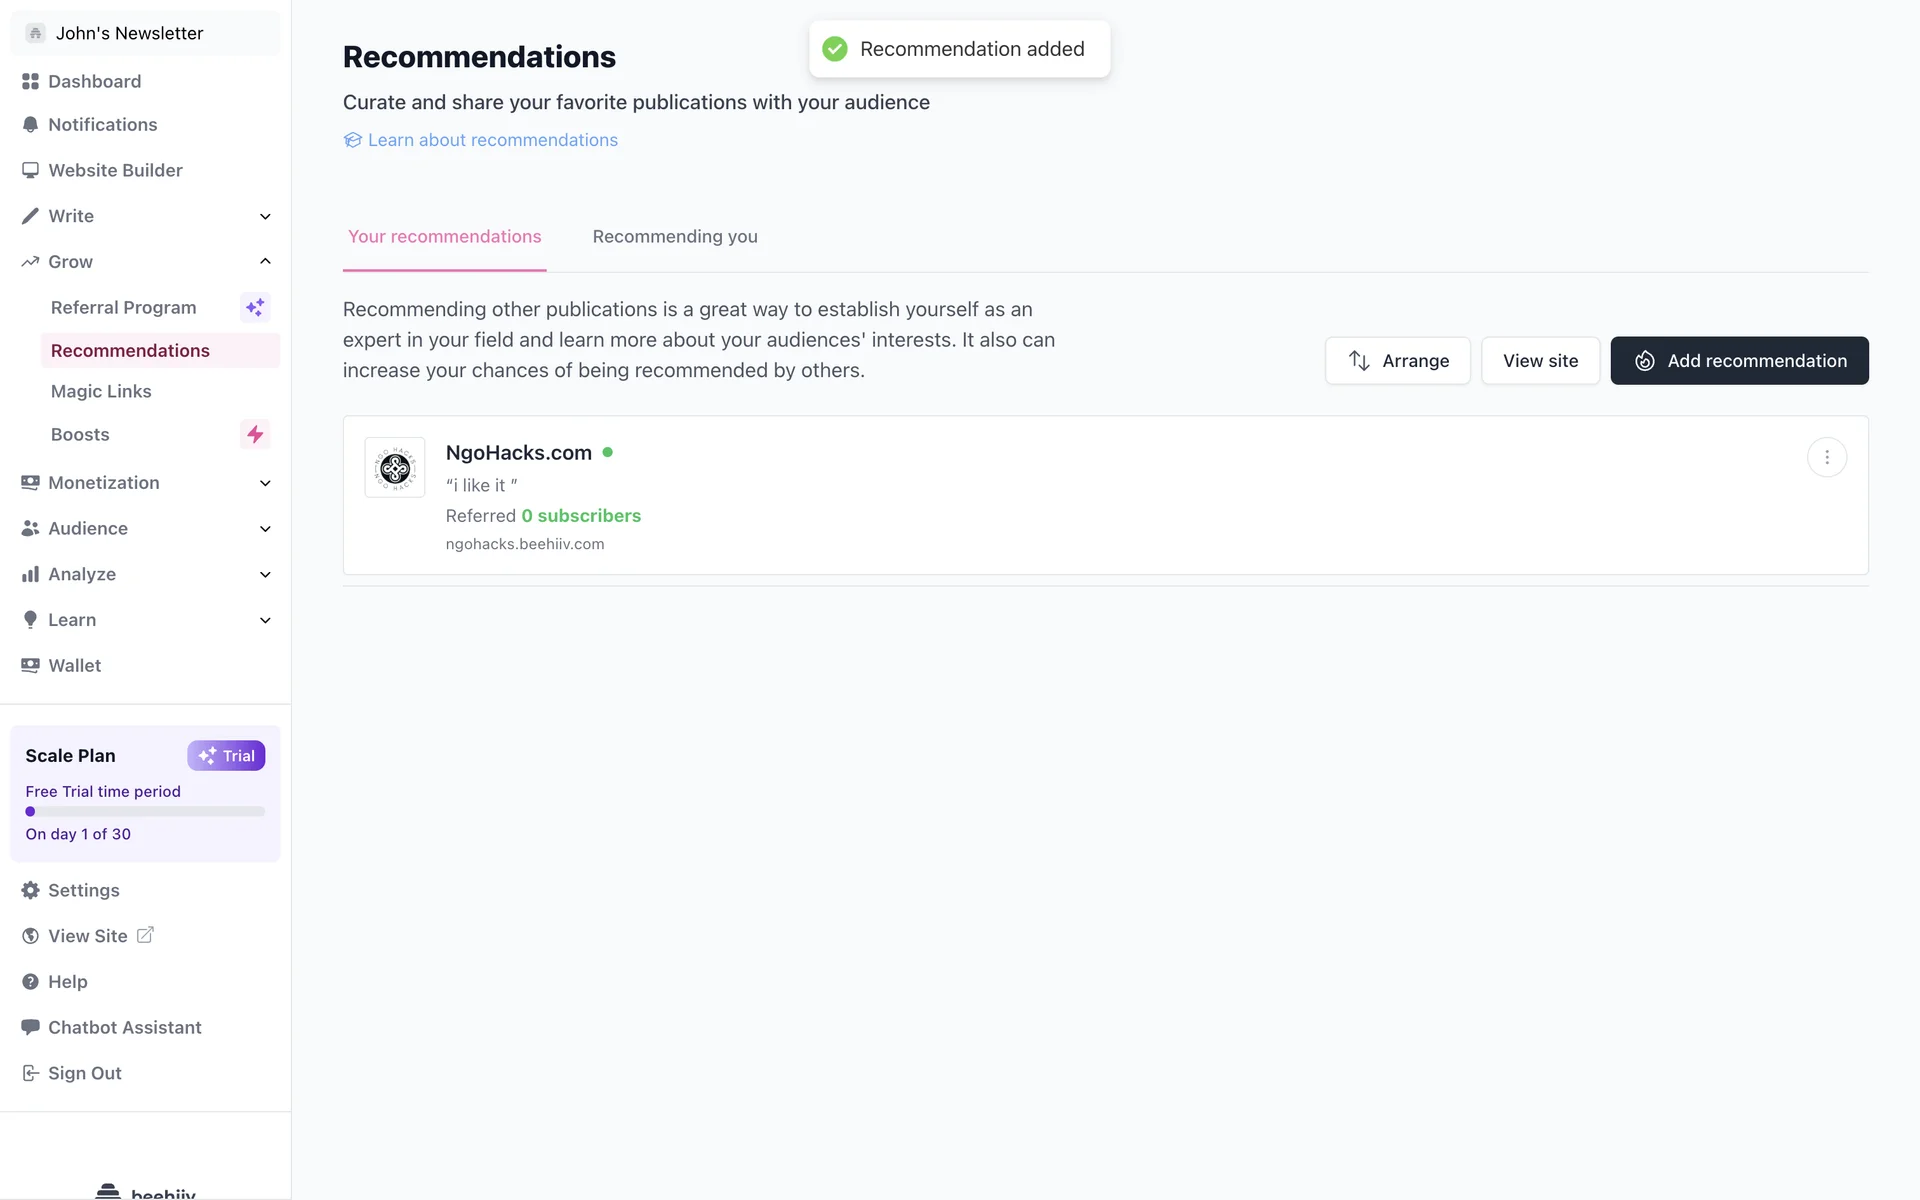Image resolution: width=1920 pixels, height=1200 pixels.
Task: Click the Settings gear icon
Action: [30, 890]
